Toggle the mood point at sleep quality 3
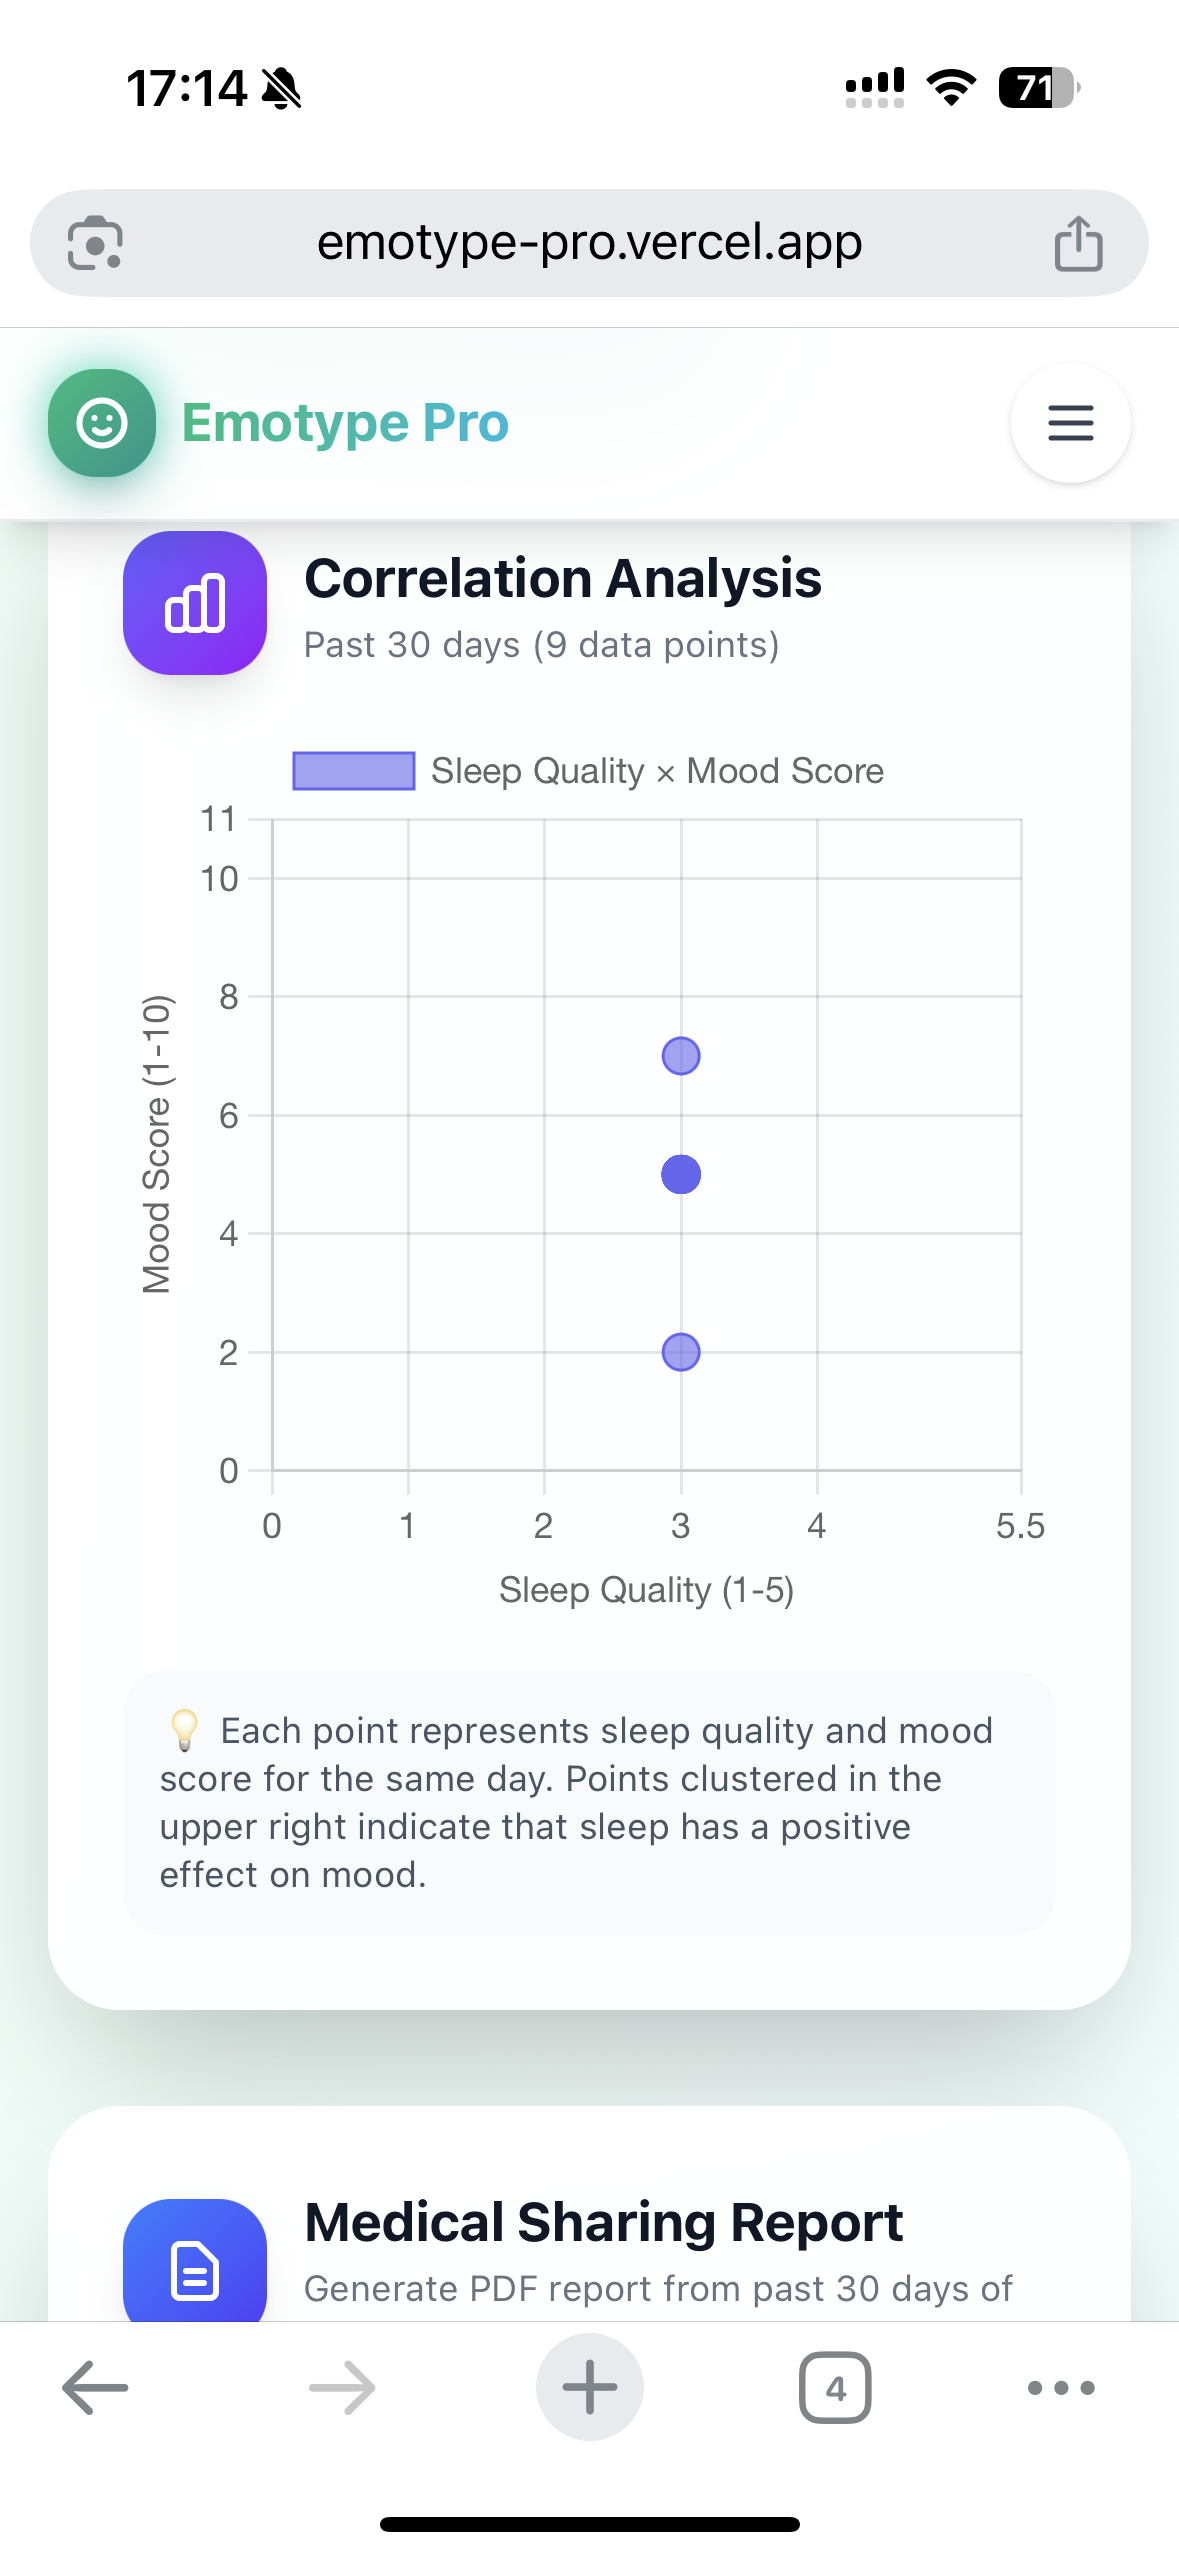 coord(680,1174)
